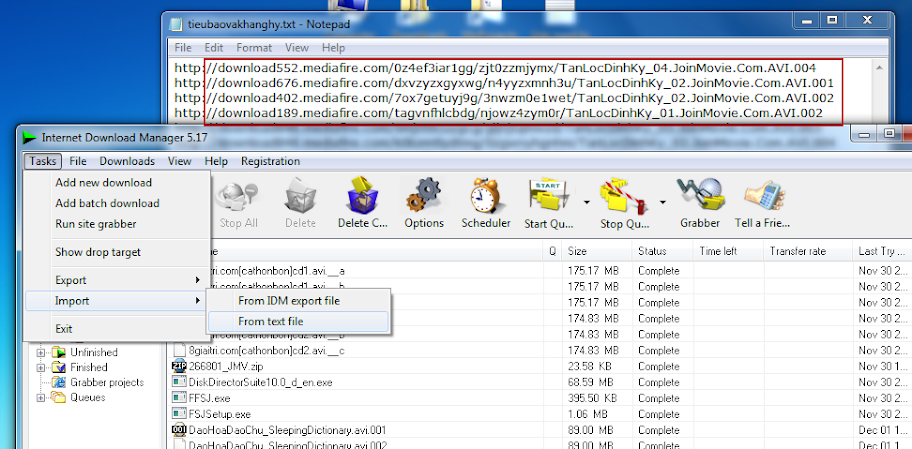Choose From text file import option

[298, 322]
